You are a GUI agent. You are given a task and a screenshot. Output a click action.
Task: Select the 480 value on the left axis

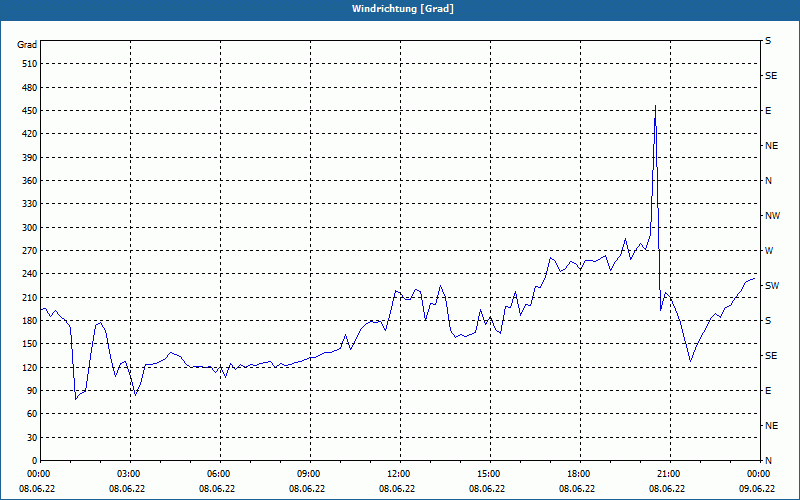pos(30,88)
